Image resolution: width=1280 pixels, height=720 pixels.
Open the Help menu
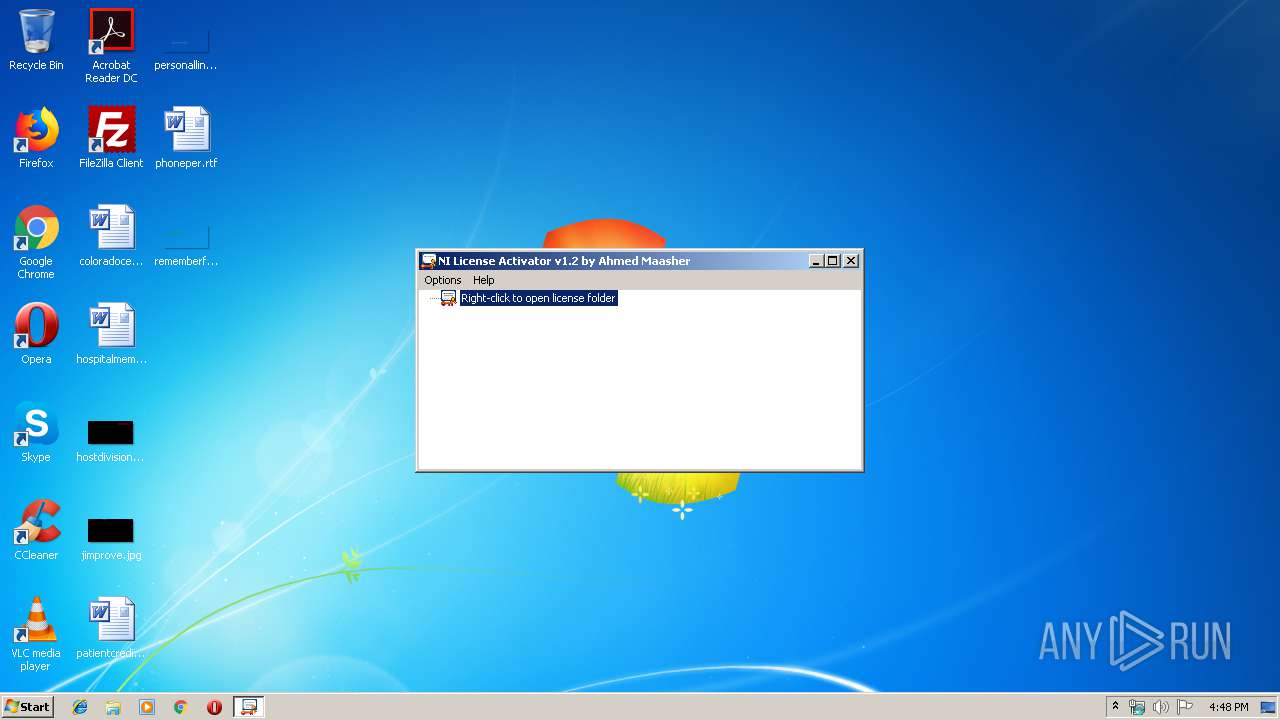pyautogui.click(x=484, y=280)
